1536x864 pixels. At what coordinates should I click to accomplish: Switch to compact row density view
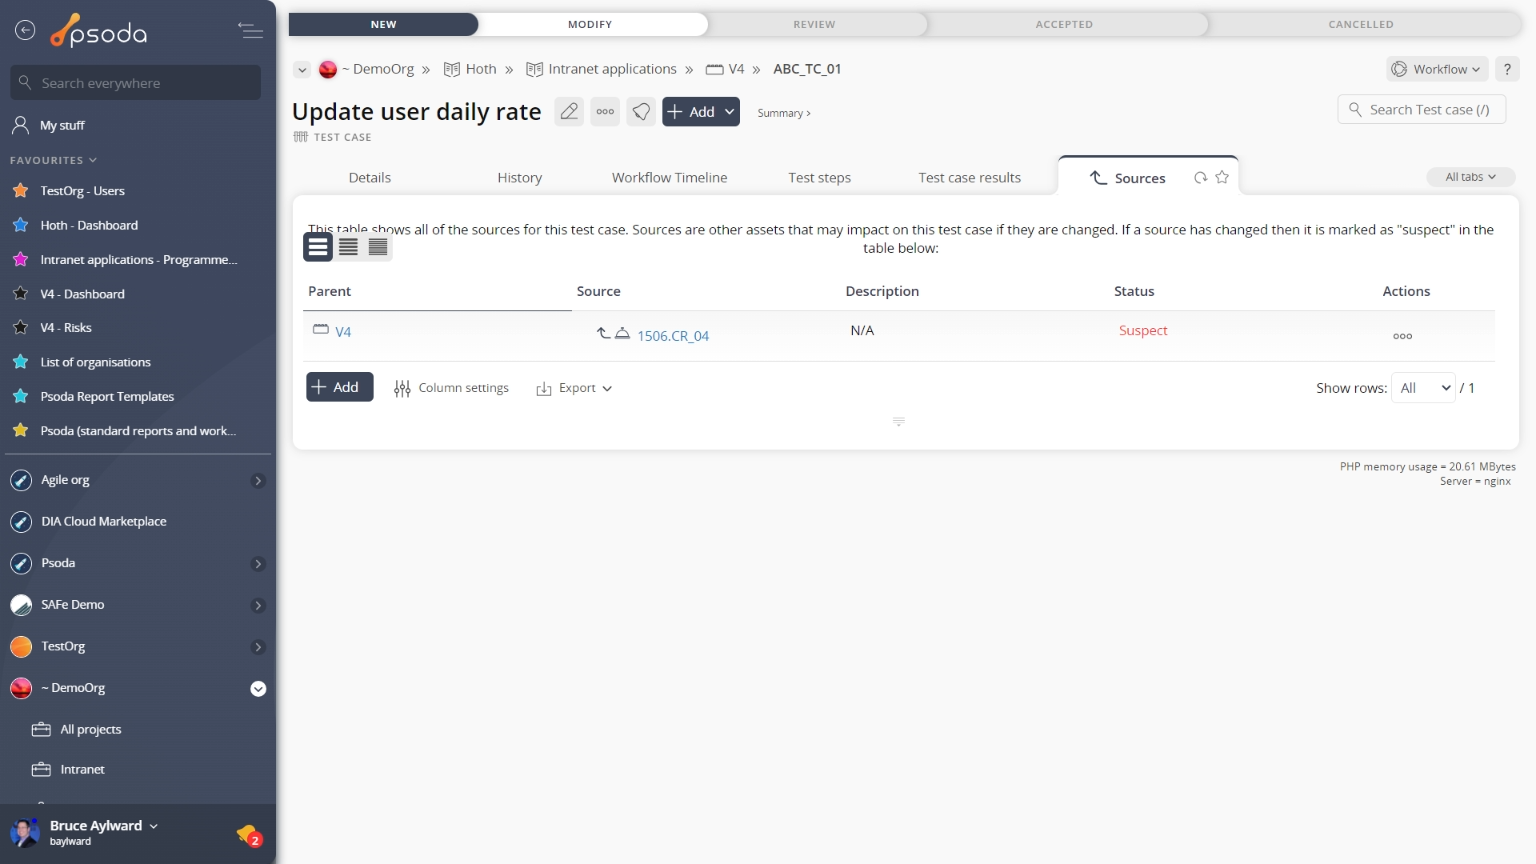click(378, 247)
